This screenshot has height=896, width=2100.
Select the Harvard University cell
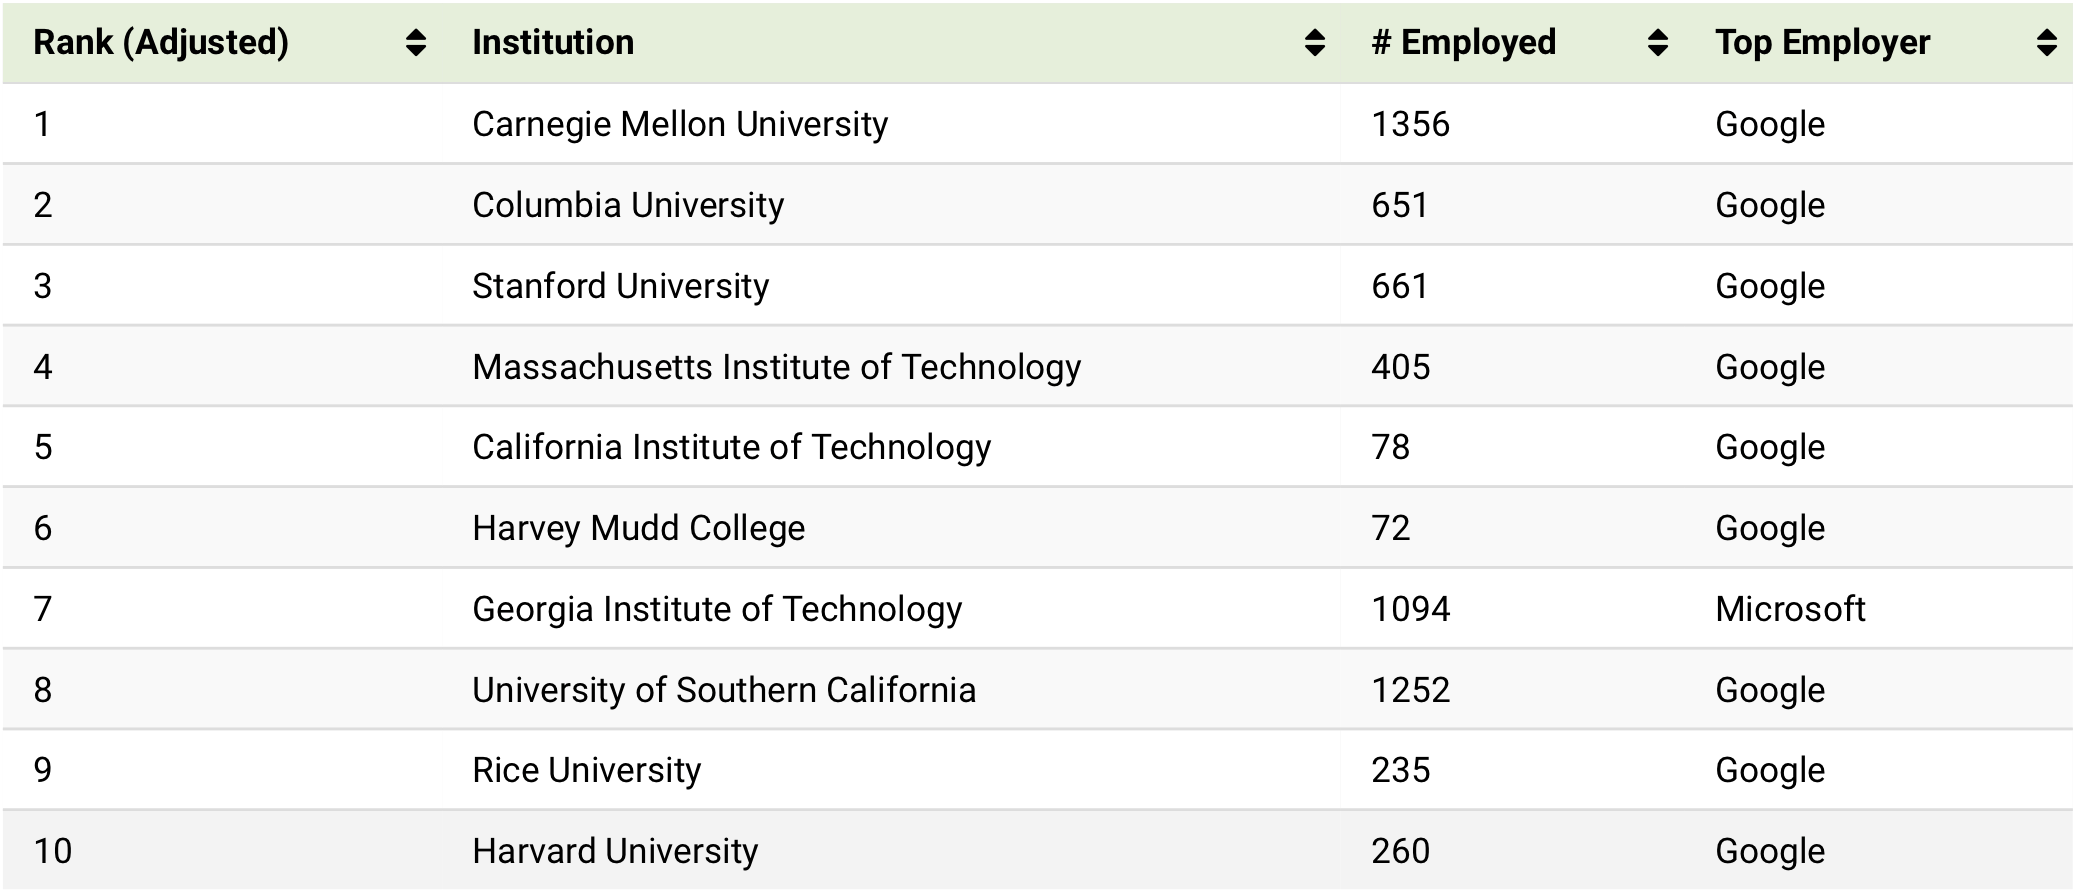point(615,851)
